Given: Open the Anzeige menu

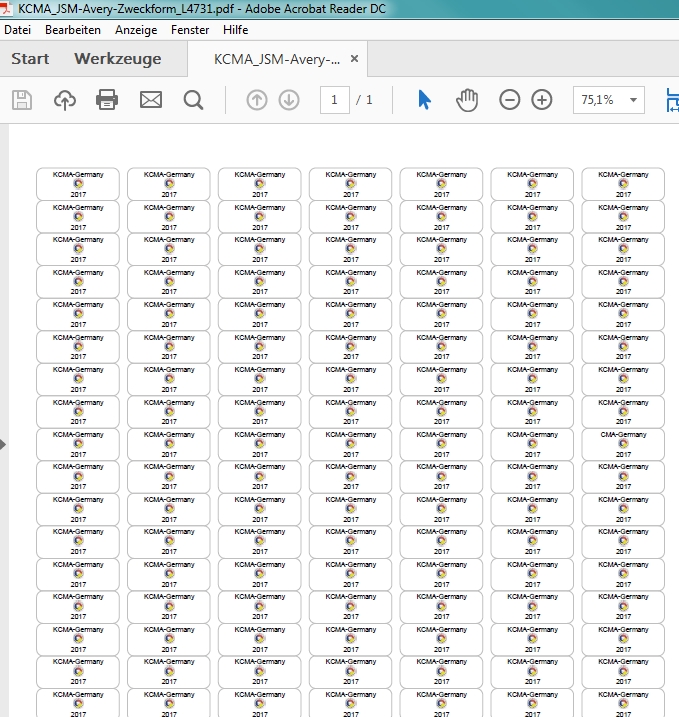Looking at the screenshot, I should (136, 30).
